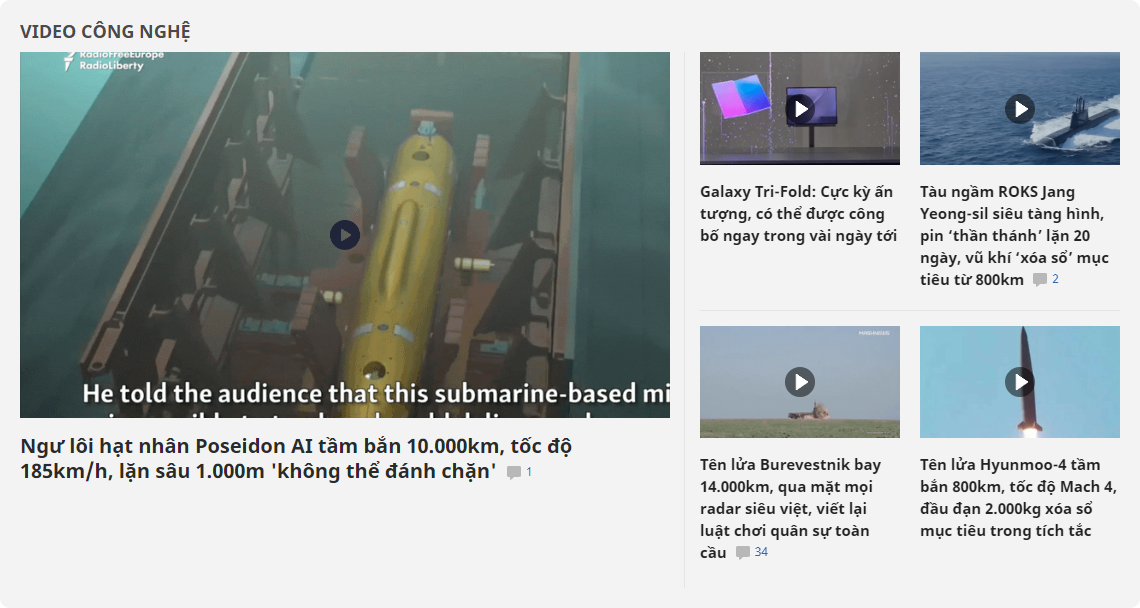Open the Tàu ngầm ROKS Jang Yeong-sil headline
This screenshot has height=608, width=1140.
pyautogui.click(x=1012, y=235)
